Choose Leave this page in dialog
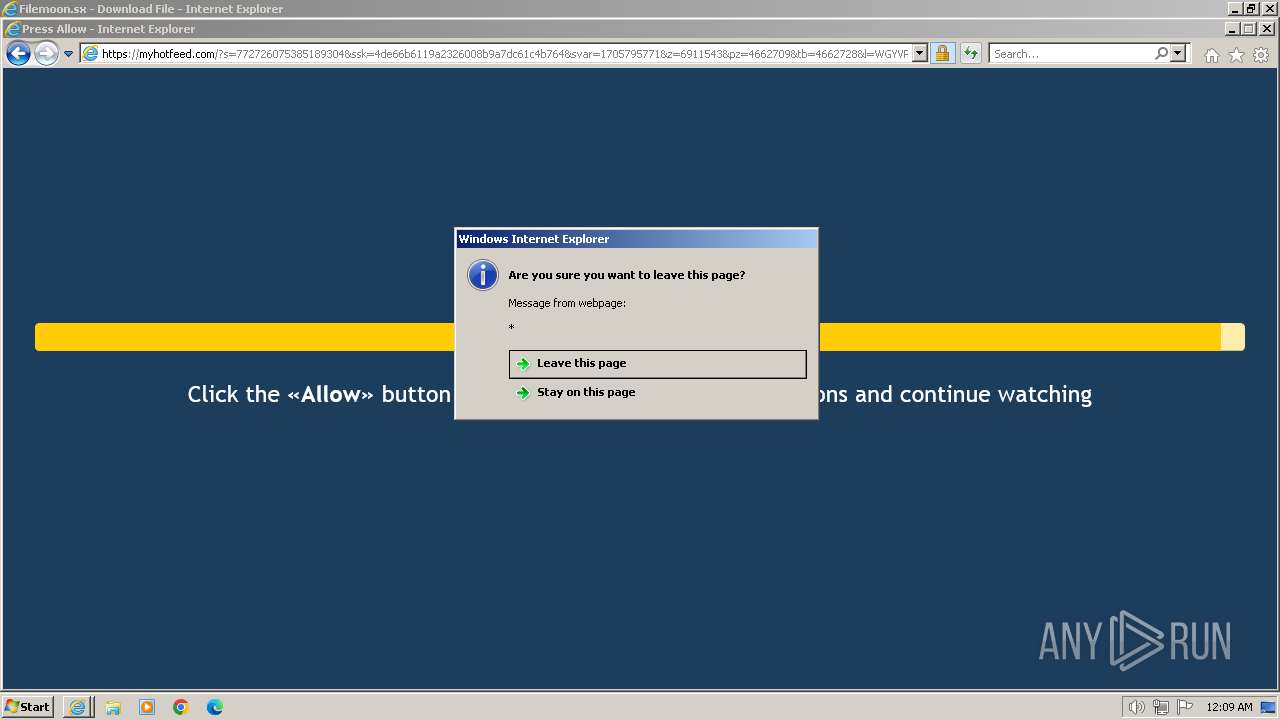 [x=657, y=364]
